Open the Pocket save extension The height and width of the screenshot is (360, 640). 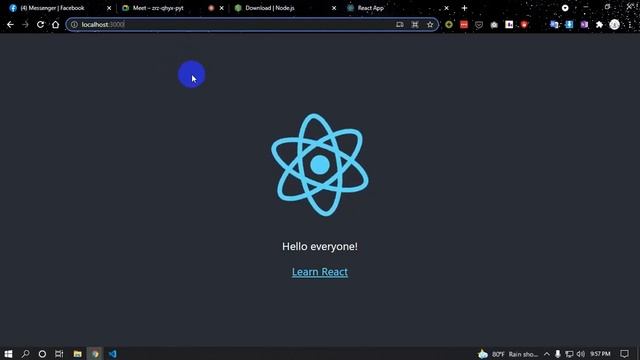tap(479, 25)
